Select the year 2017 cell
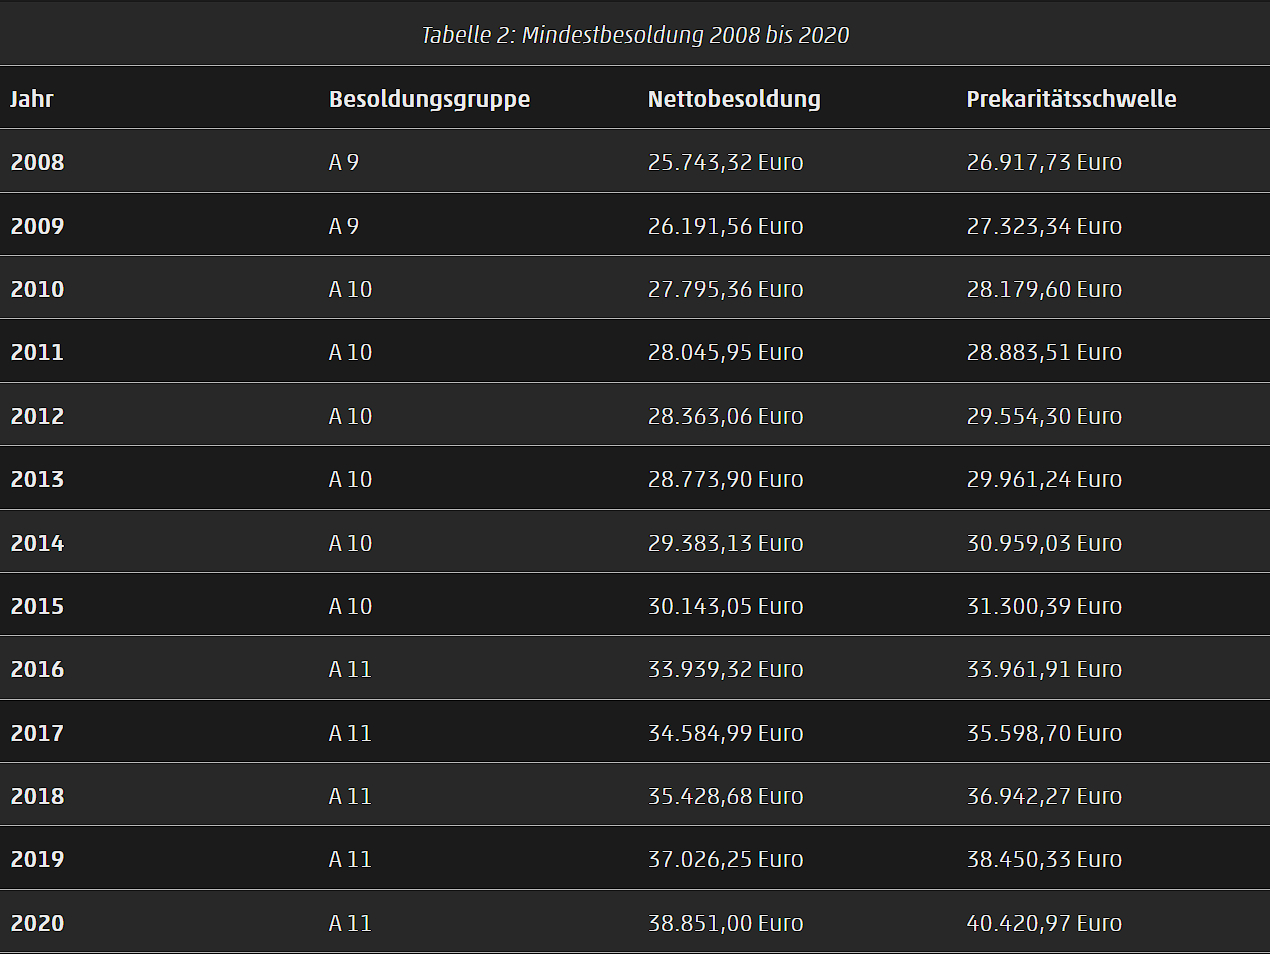 tap(37, 733)
